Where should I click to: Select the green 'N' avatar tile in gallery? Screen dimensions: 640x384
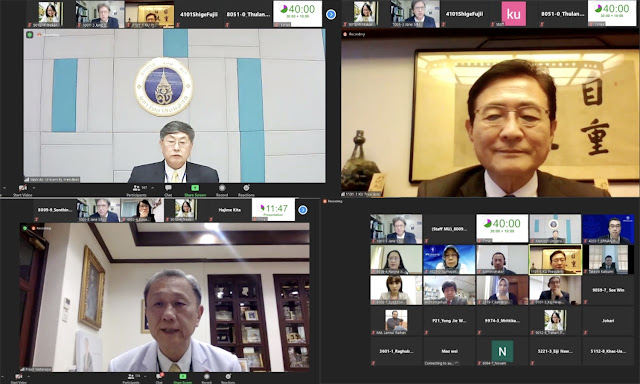502,351
